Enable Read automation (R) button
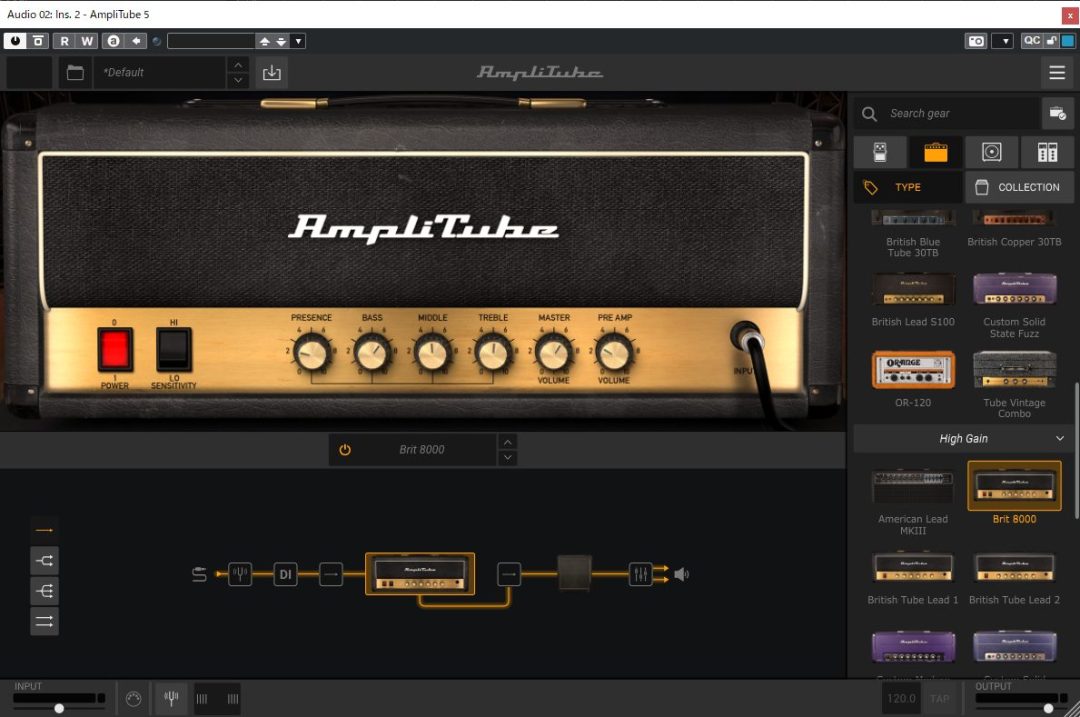 click(x=64, y=41)
